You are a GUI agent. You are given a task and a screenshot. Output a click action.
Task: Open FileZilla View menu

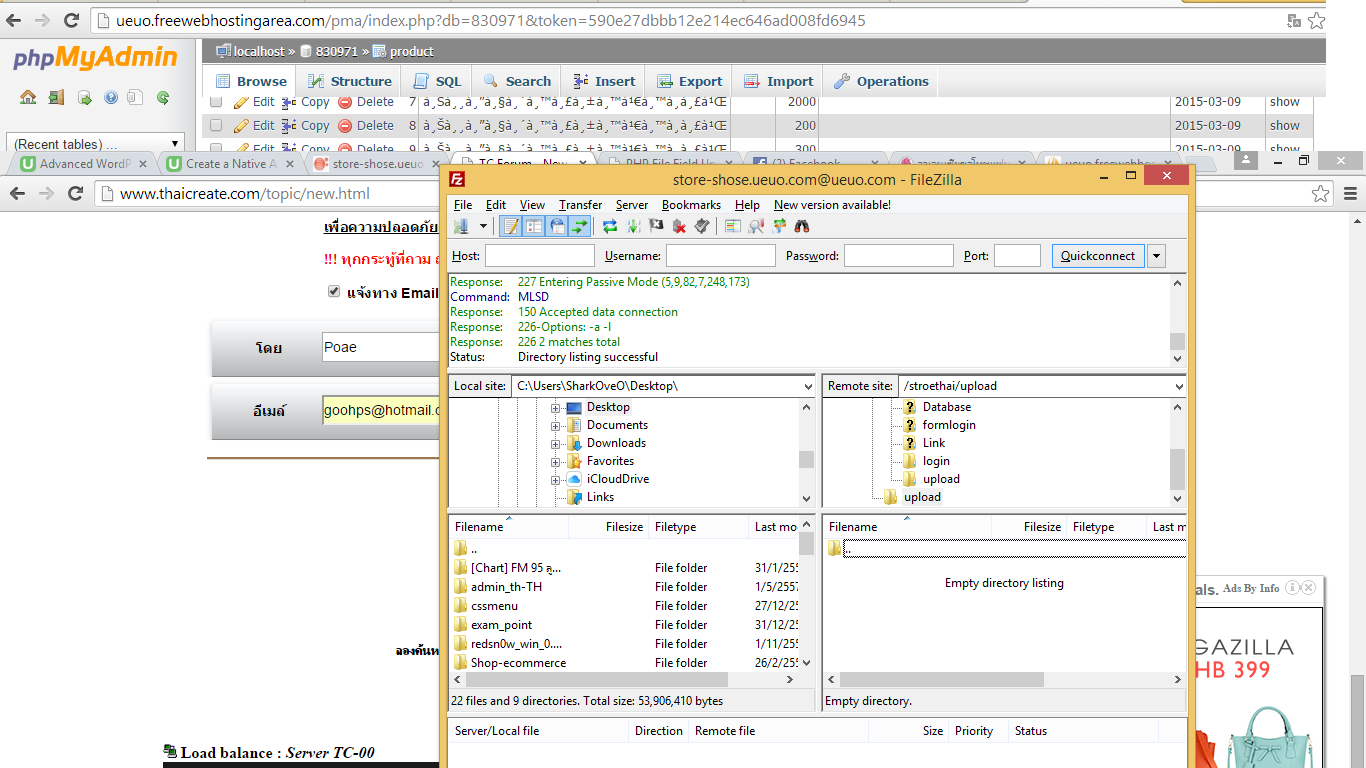pyautogui.click(x=532, y=205)
